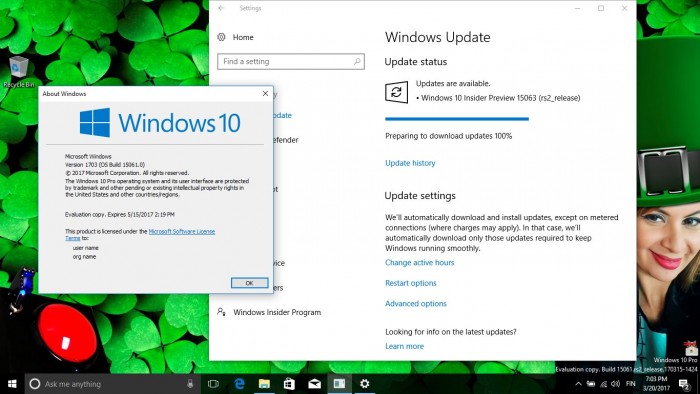Viewport: 700px width, 394px height.
Task: Click the Settings gear on taskbar
Action: click(365, 384)
